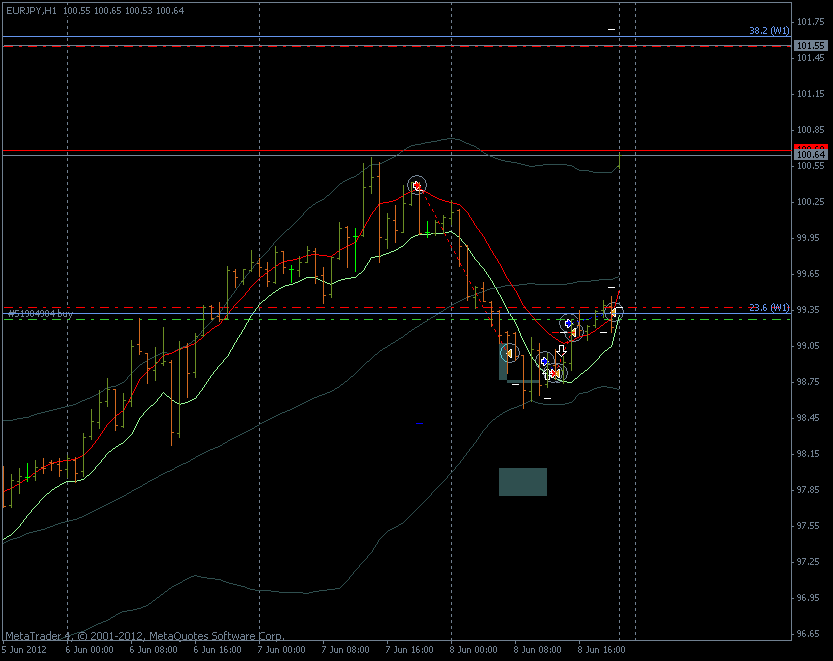Select the 38.2 (W1) Fibonacci label

769,31
